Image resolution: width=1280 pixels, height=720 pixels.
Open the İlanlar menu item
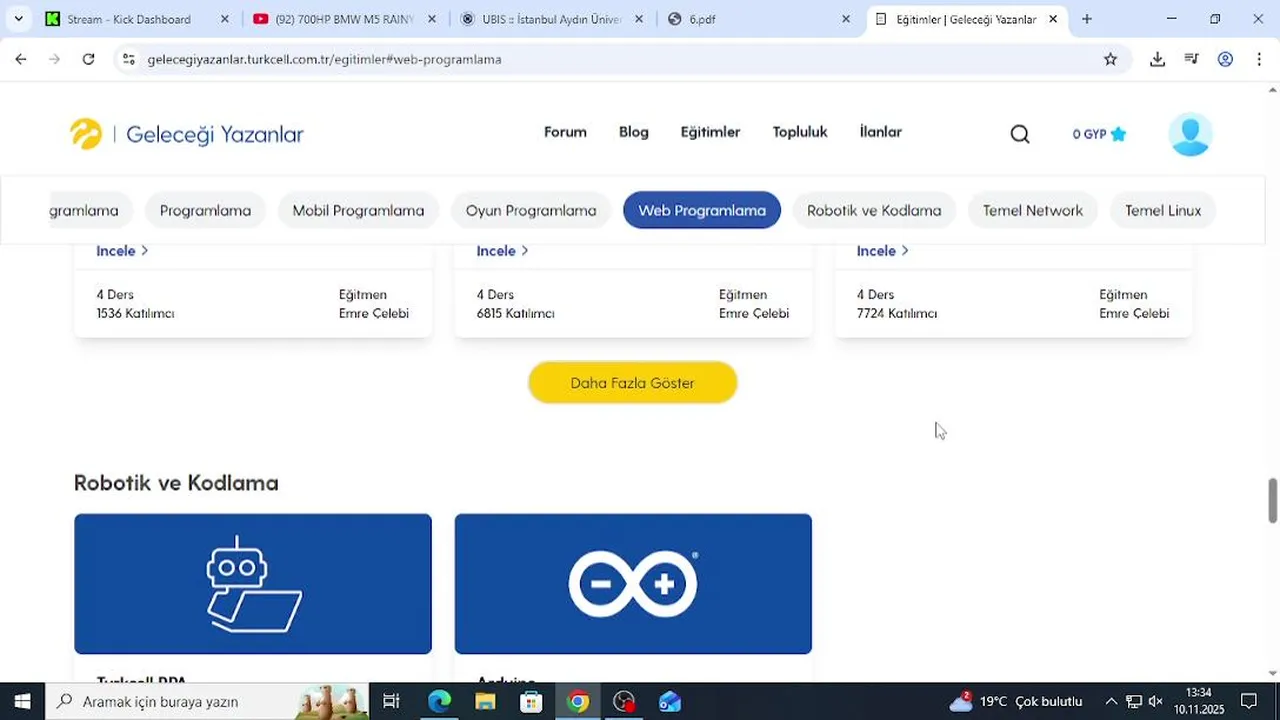coord(881,132)
